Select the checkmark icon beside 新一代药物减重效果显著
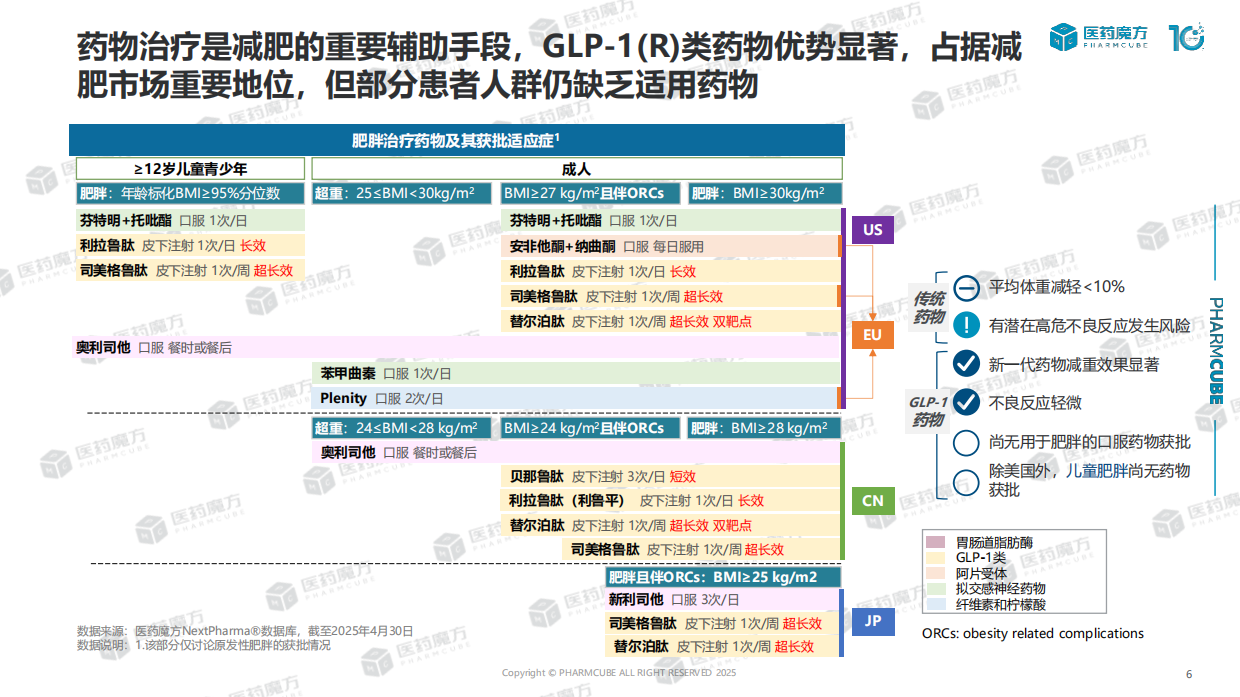This screenshot has height=697, width=1240. 965,363
